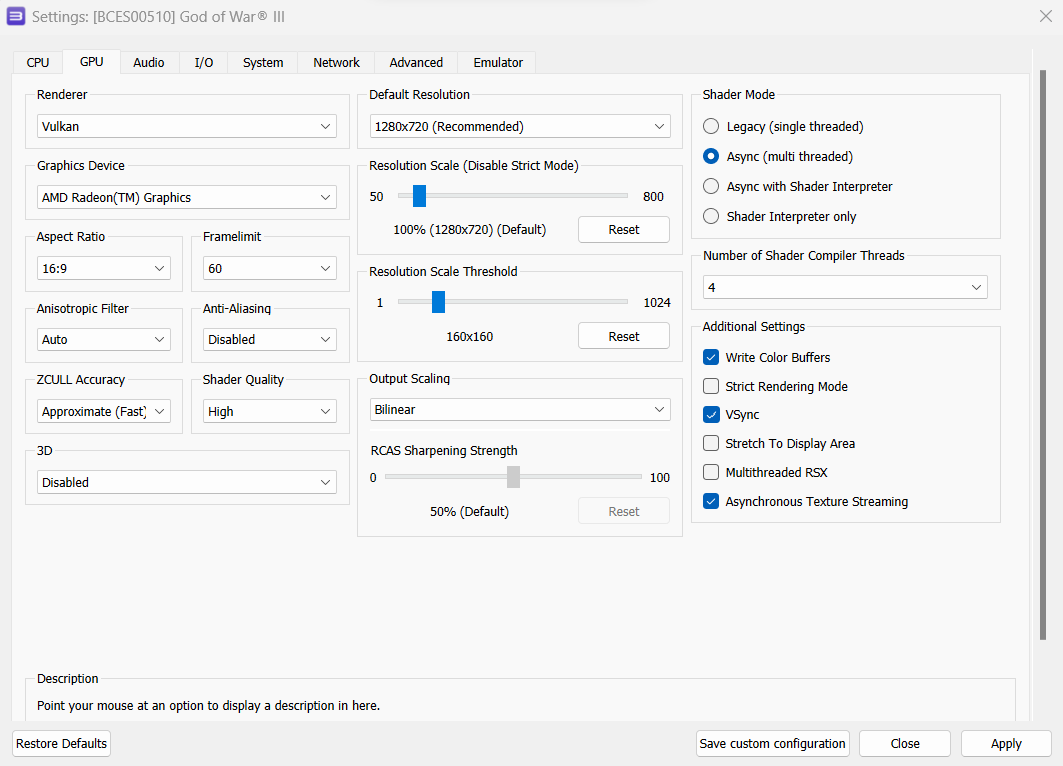Click the 'Point your mouse at an option' description text
The height and width of the screenshot is (766, 1063).
point(208,706)
